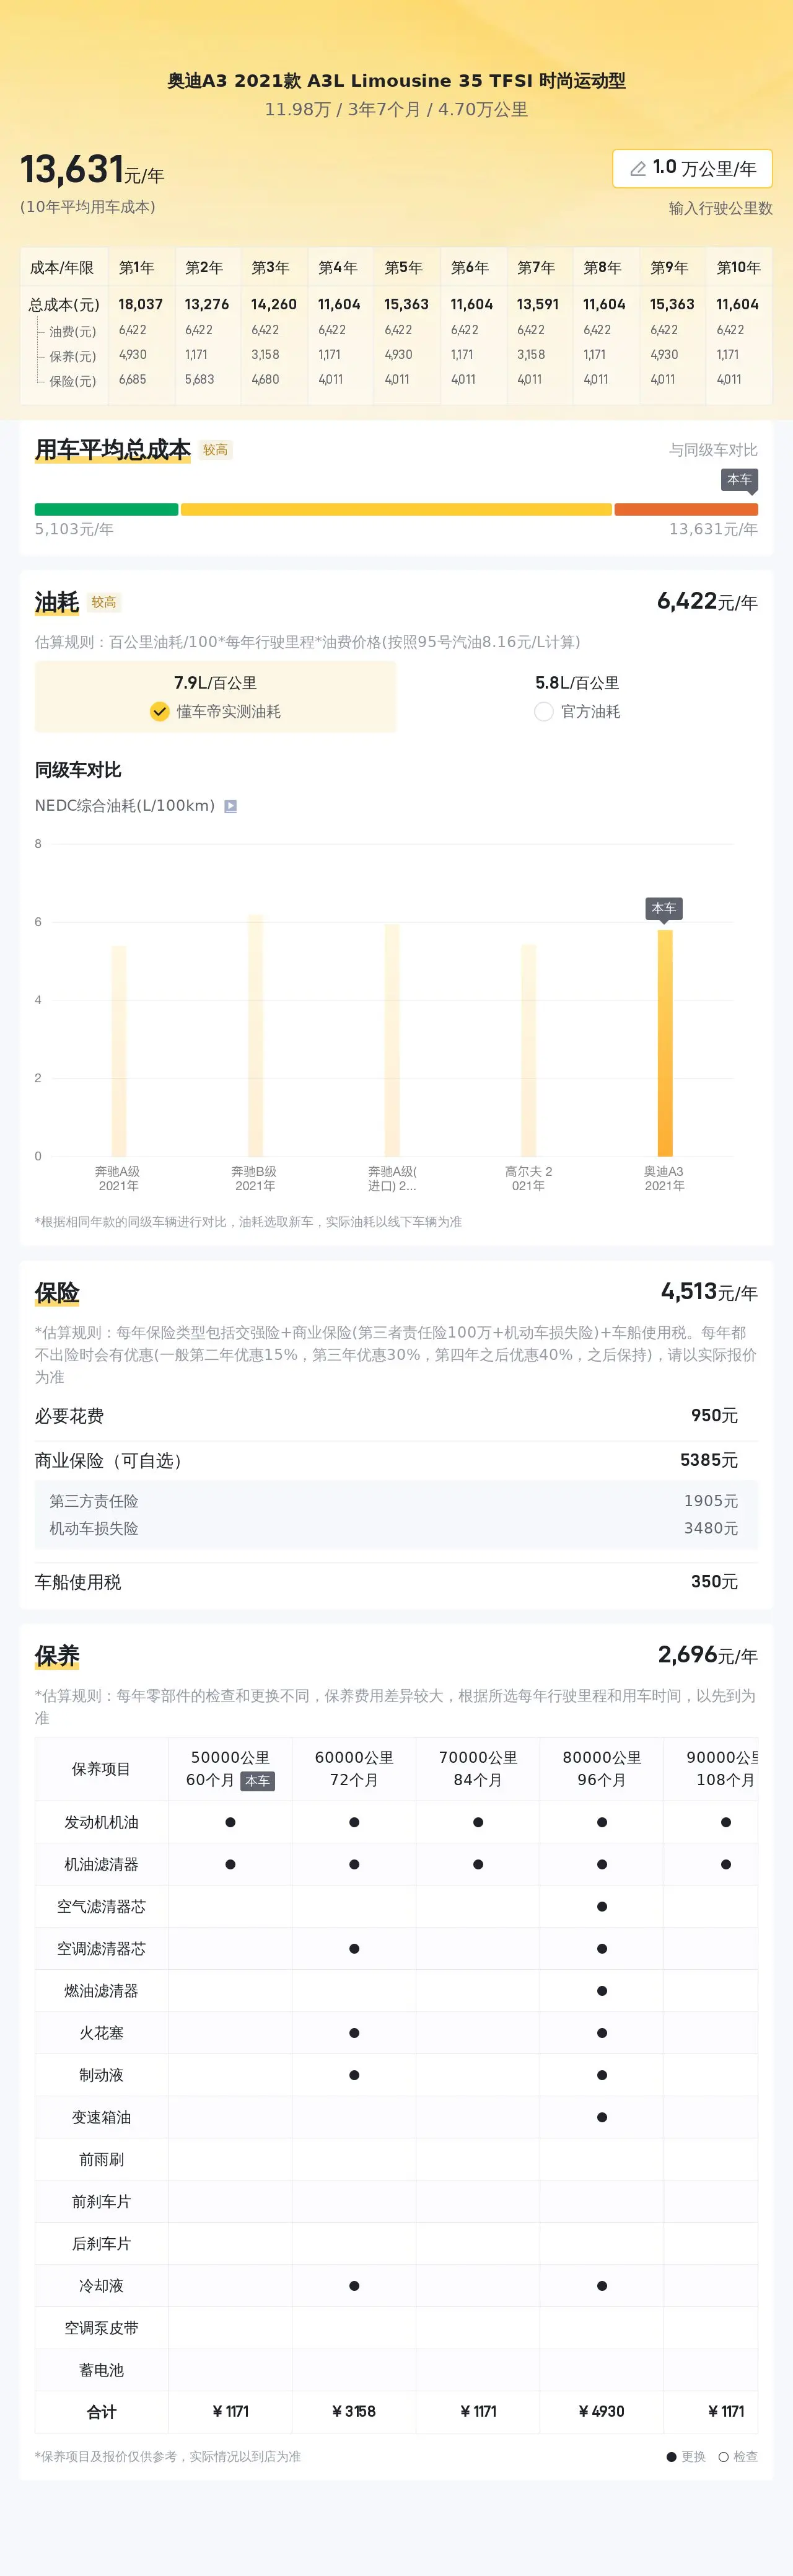The width and height of the screenshot is (793, 2576).
Task: Click the 13,631元/年 average cost figure
Action: [92, 170]
